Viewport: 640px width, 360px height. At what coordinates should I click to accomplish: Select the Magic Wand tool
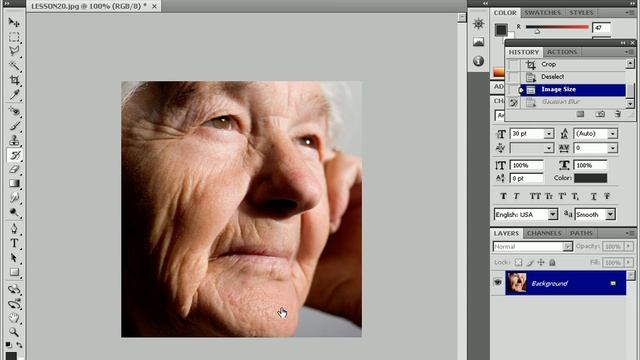click(x=14, y=66)
